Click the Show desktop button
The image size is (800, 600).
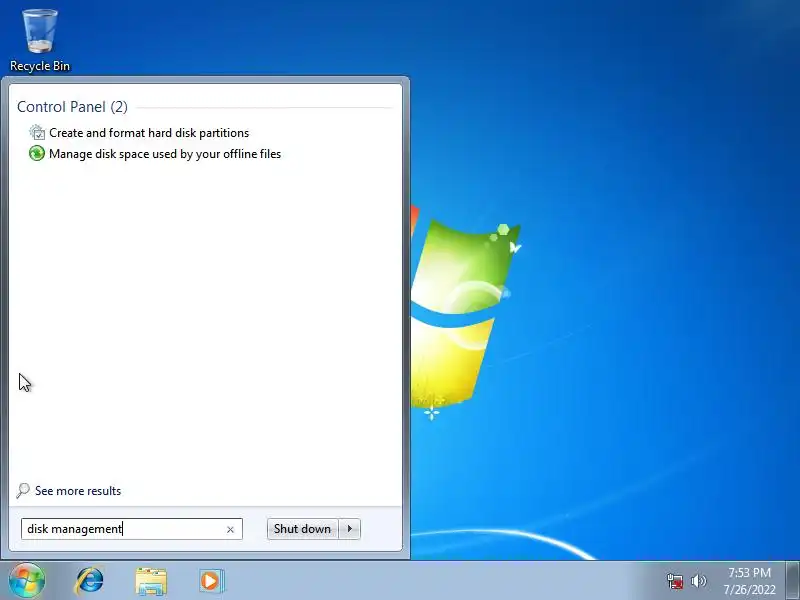792,580
